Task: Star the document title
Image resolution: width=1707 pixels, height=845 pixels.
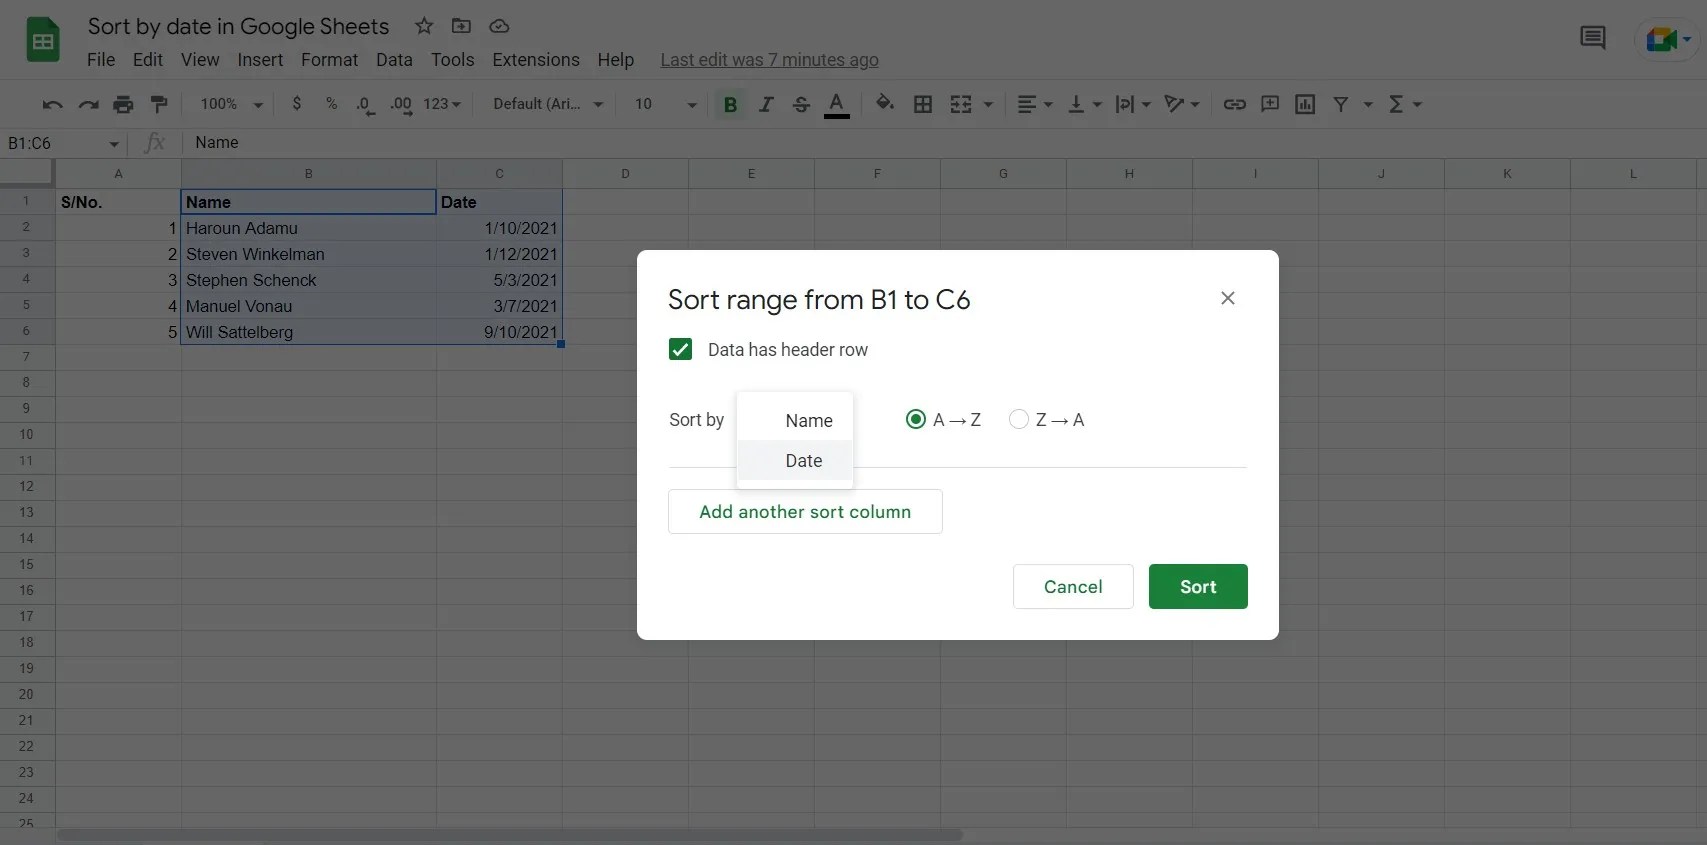Action: (424, 26)
